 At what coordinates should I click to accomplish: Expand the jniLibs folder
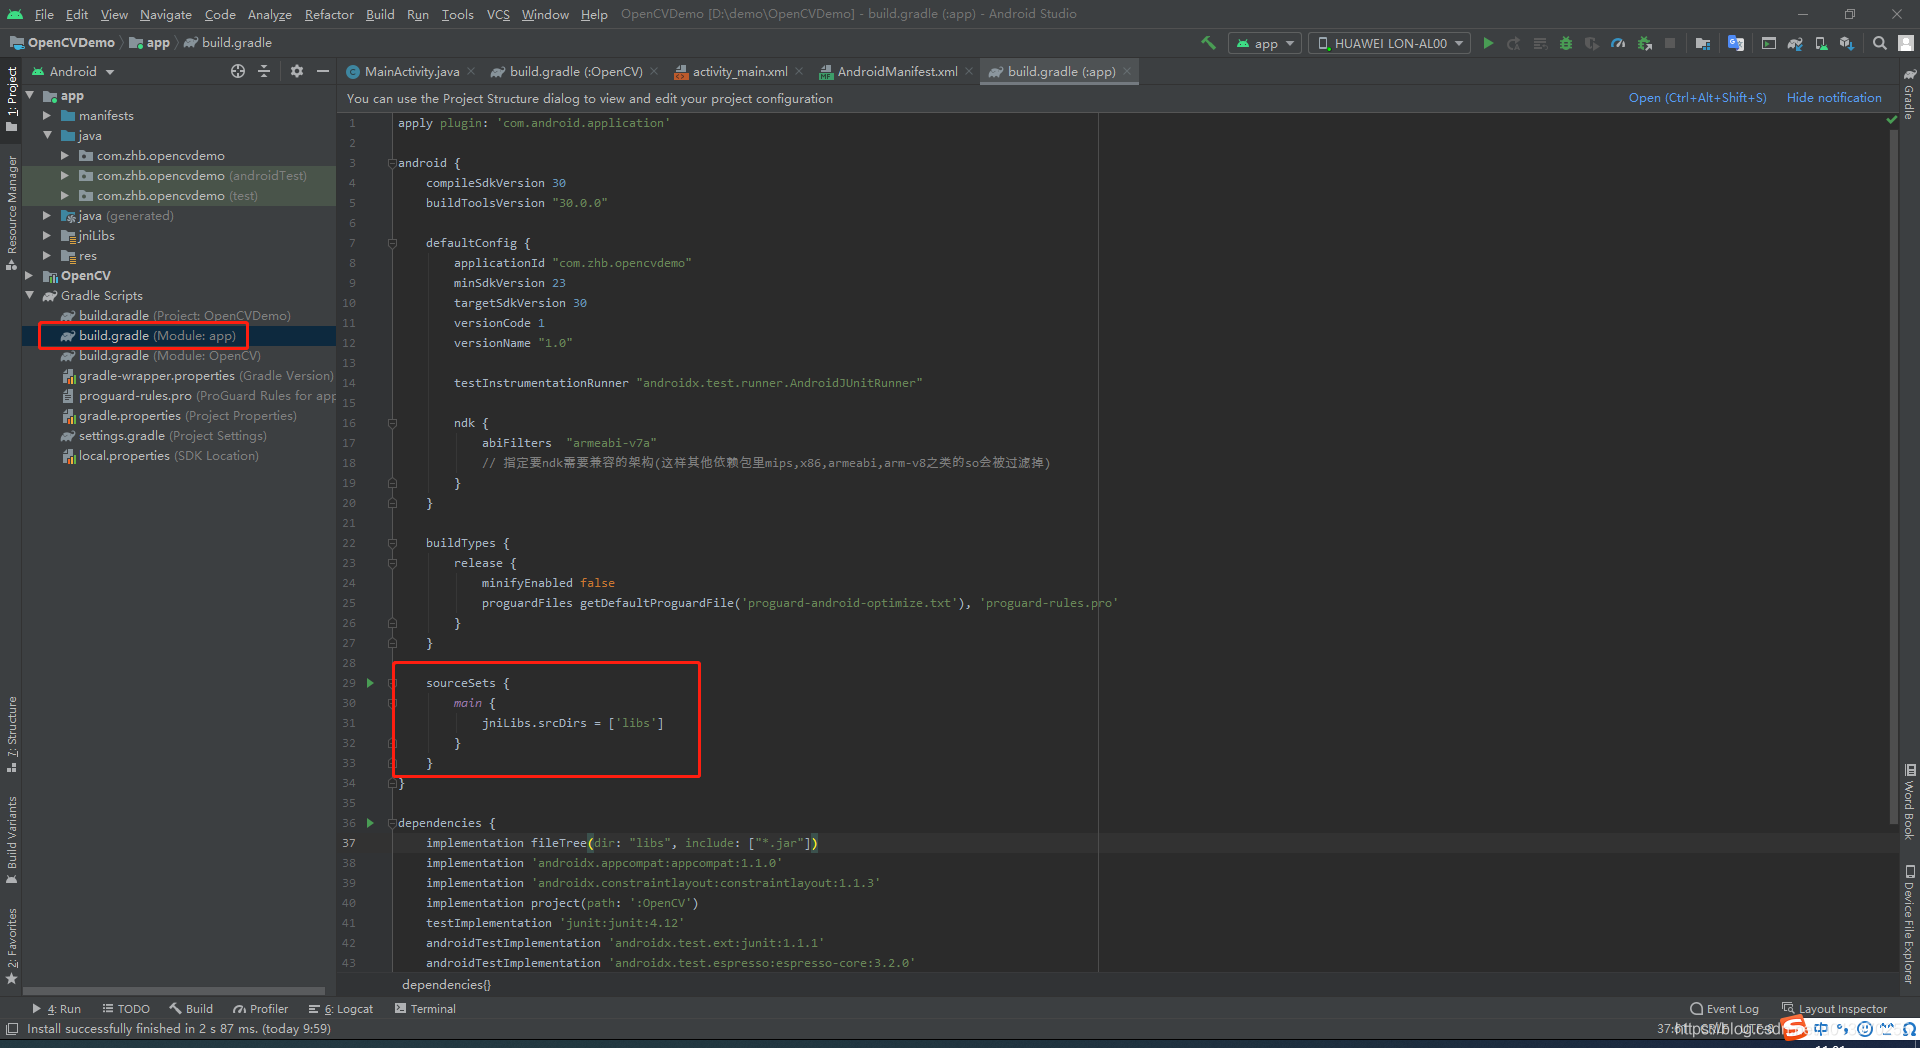(x=47, y=235)
